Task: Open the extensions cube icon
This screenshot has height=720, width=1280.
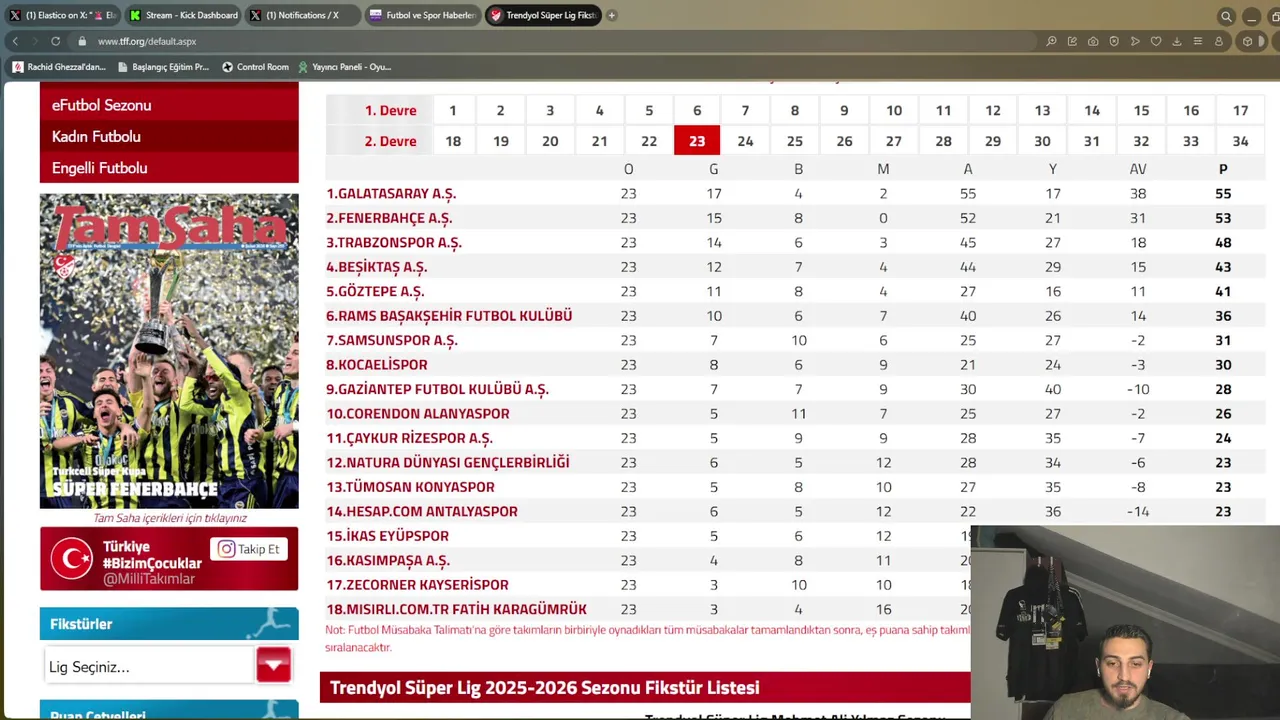Action: pos(1247,41)
